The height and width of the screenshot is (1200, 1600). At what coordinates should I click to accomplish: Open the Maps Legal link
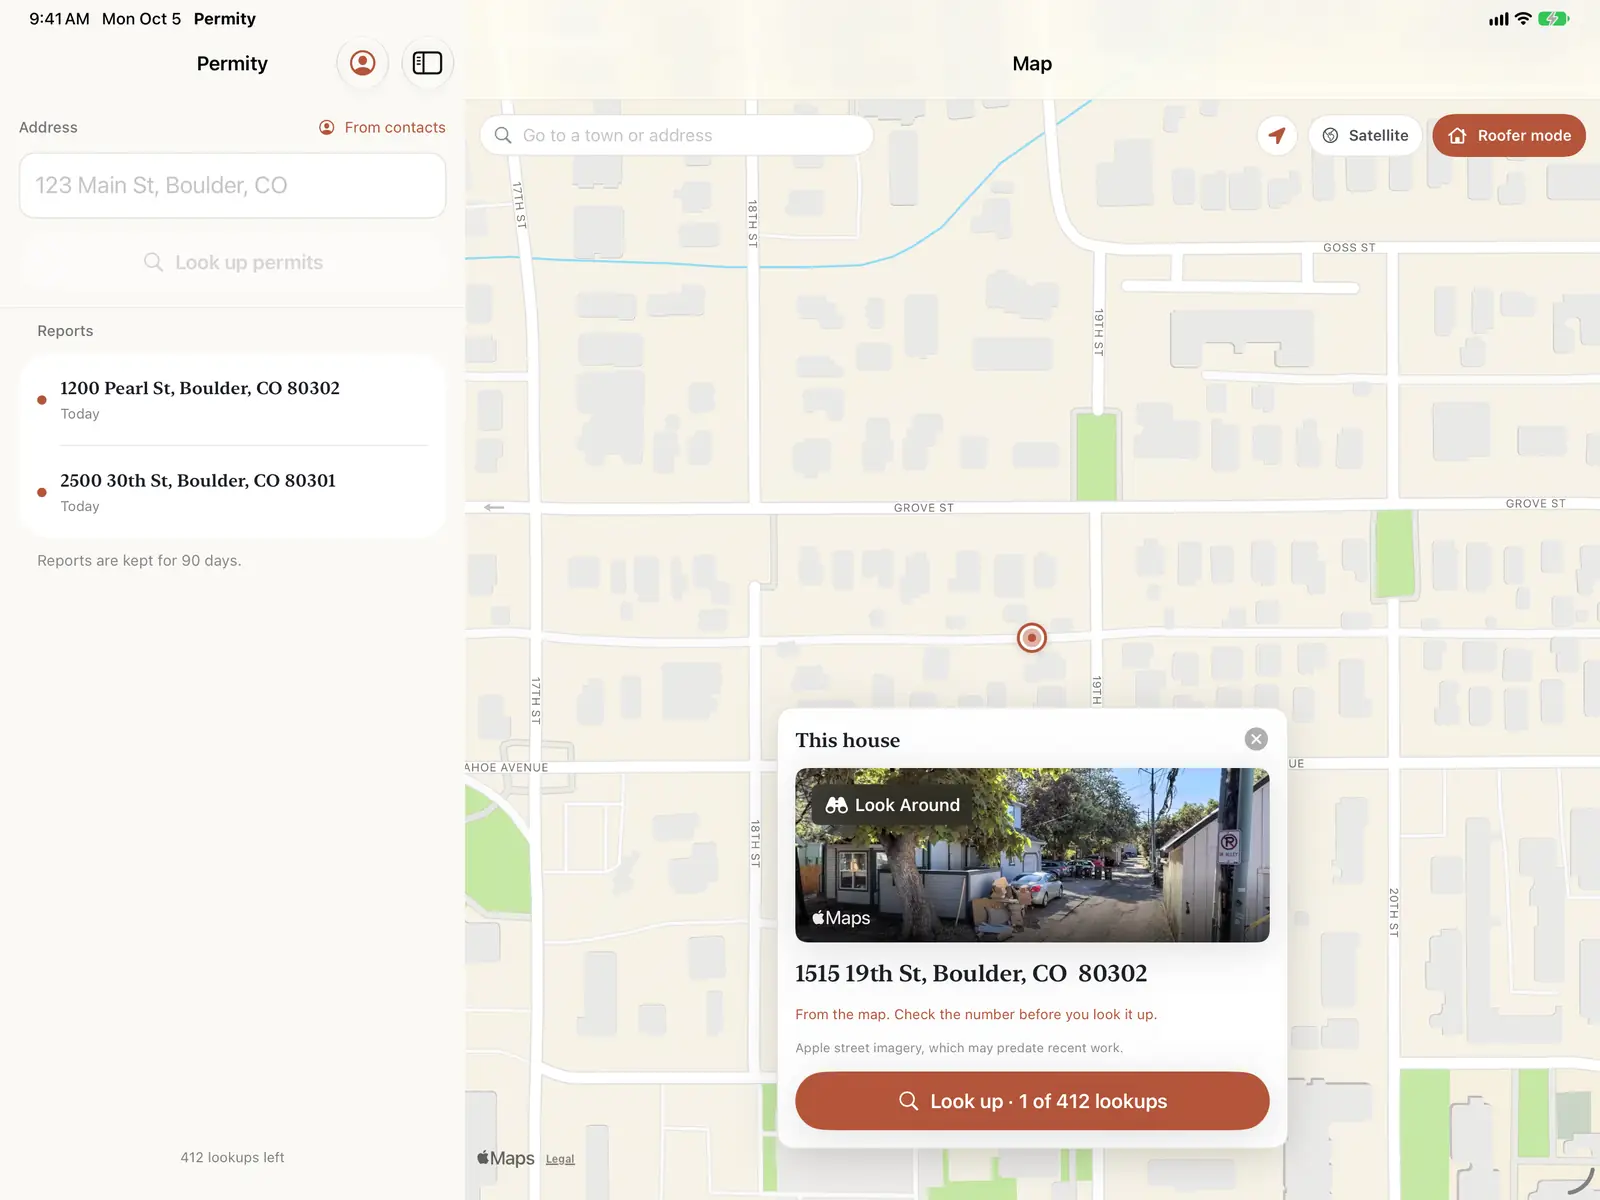pyautogui.click(x=560, y=1159)
